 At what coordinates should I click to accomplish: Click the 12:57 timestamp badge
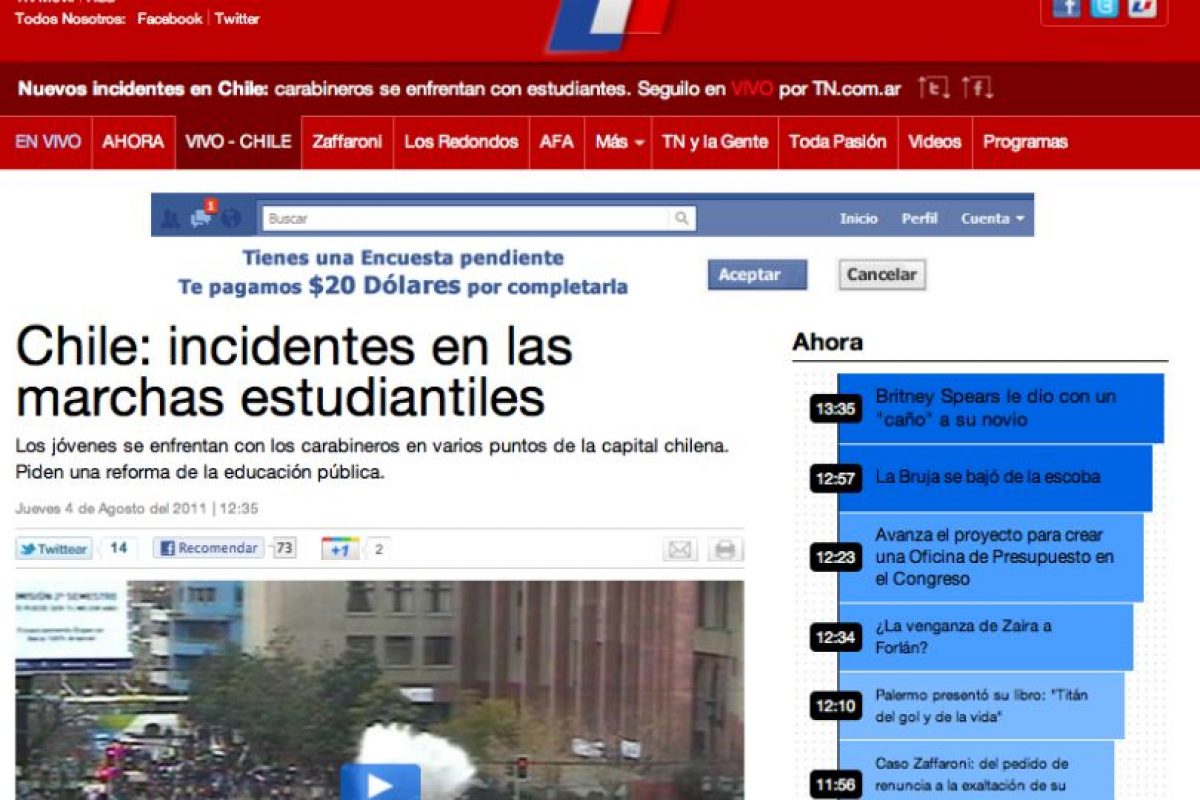pos(836,479)
